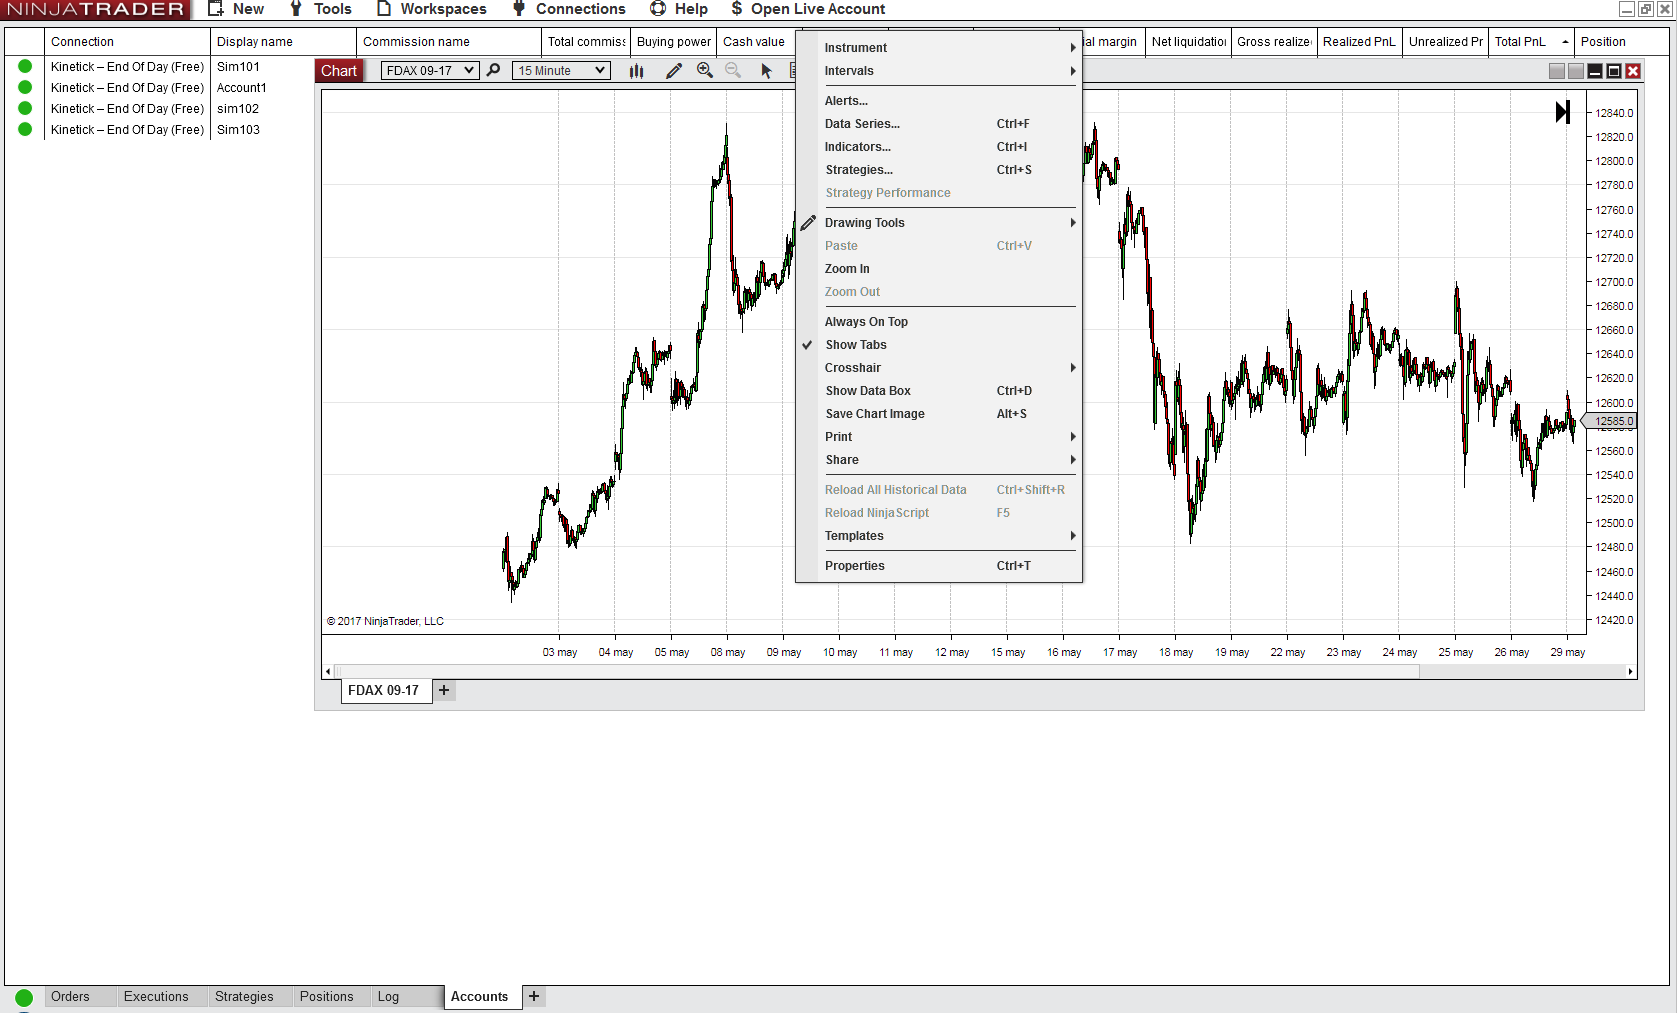Open the instrument search magnifier in chart toolbar

point(493,70)
